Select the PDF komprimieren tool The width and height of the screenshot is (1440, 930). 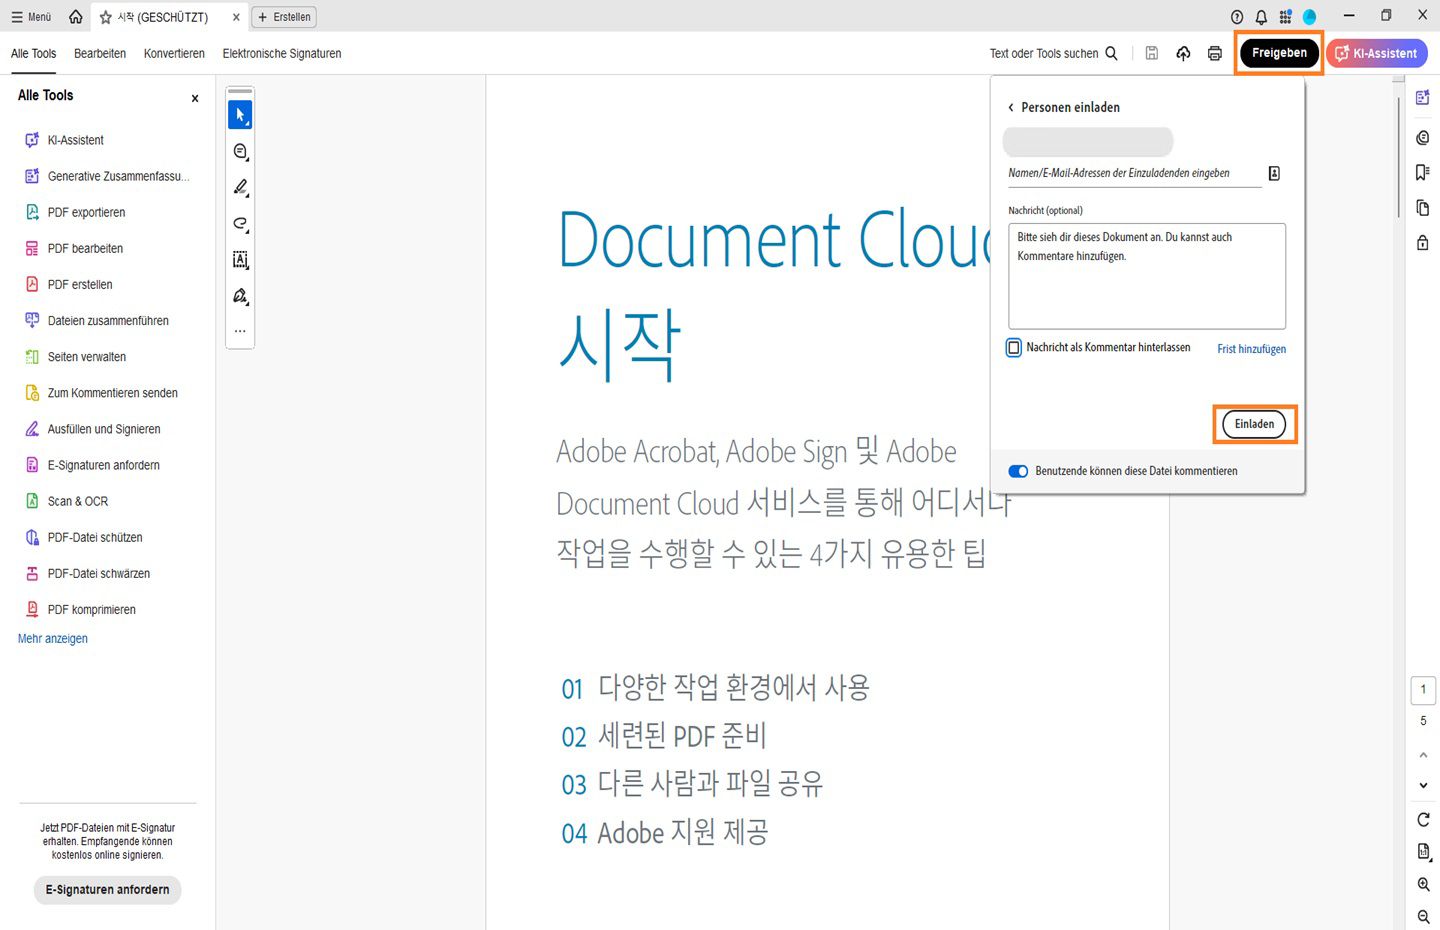80,609
